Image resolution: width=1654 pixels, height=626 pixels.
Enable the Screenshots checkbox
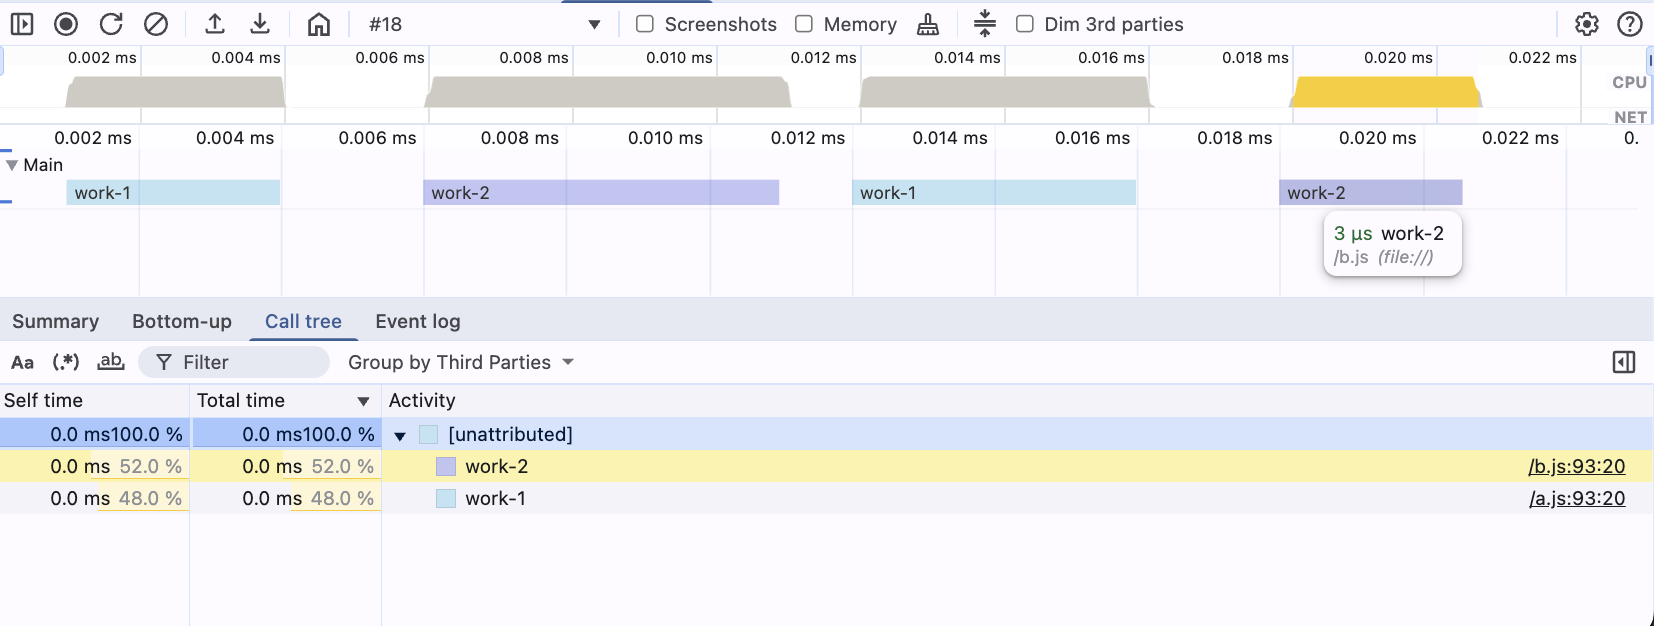tap(645, 24)
